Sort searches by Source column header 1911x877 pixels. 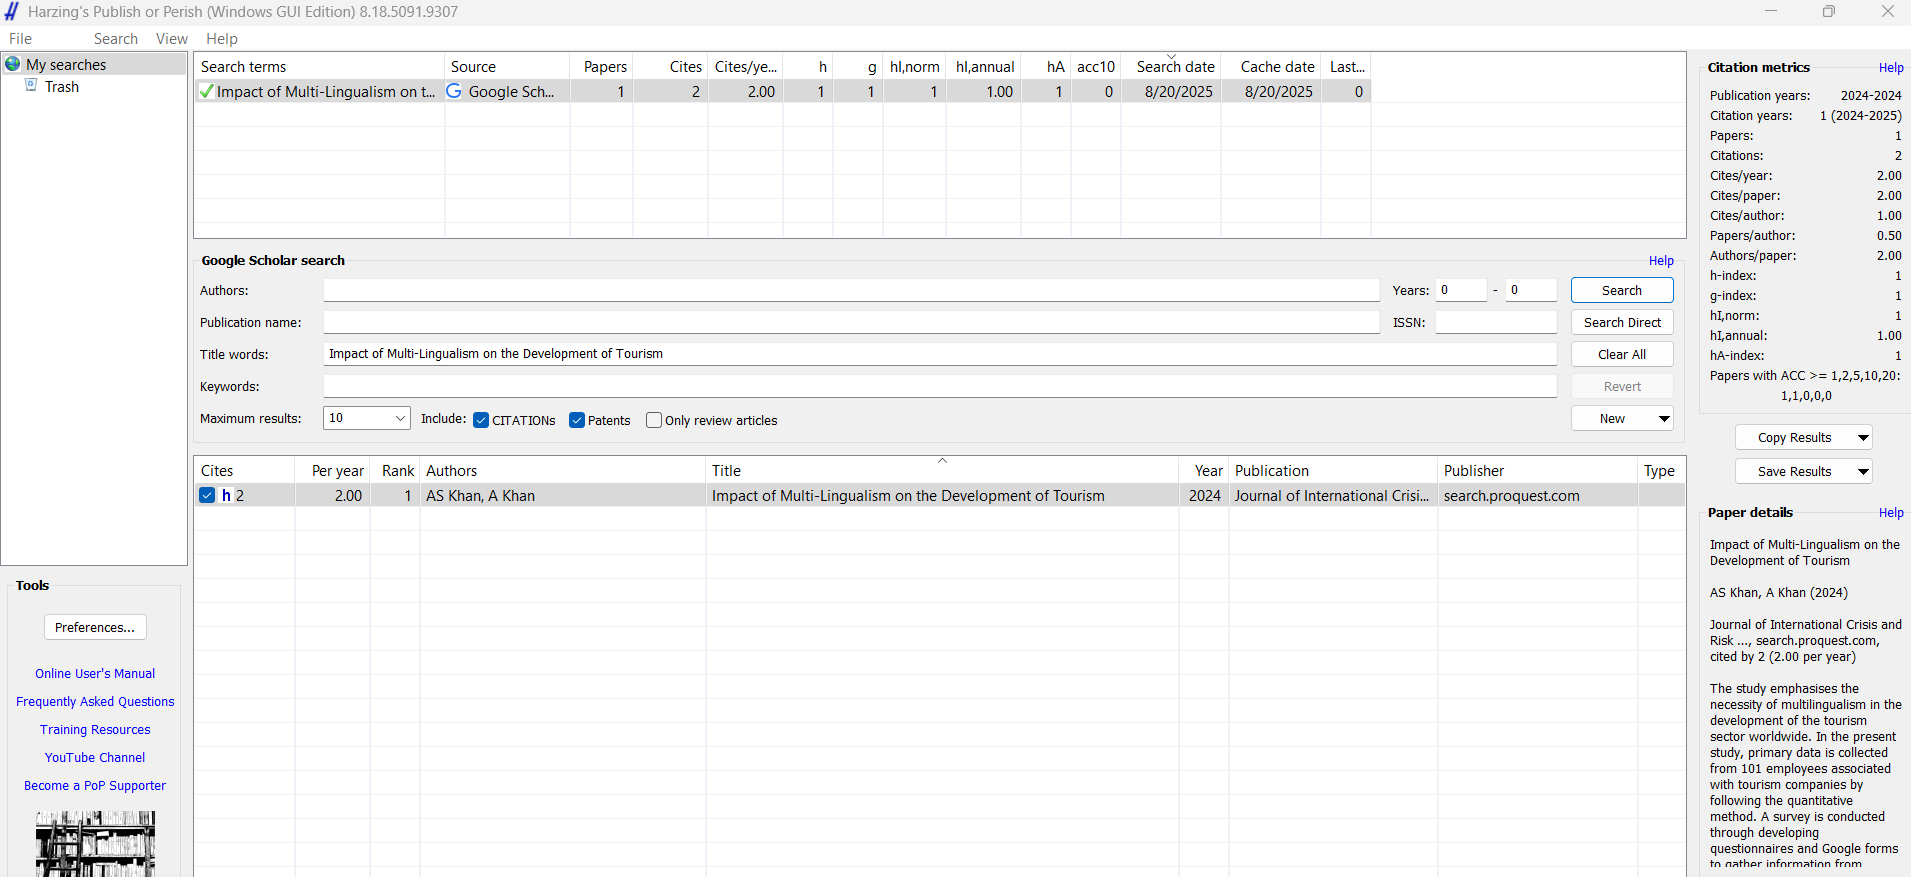click(507, 66)
